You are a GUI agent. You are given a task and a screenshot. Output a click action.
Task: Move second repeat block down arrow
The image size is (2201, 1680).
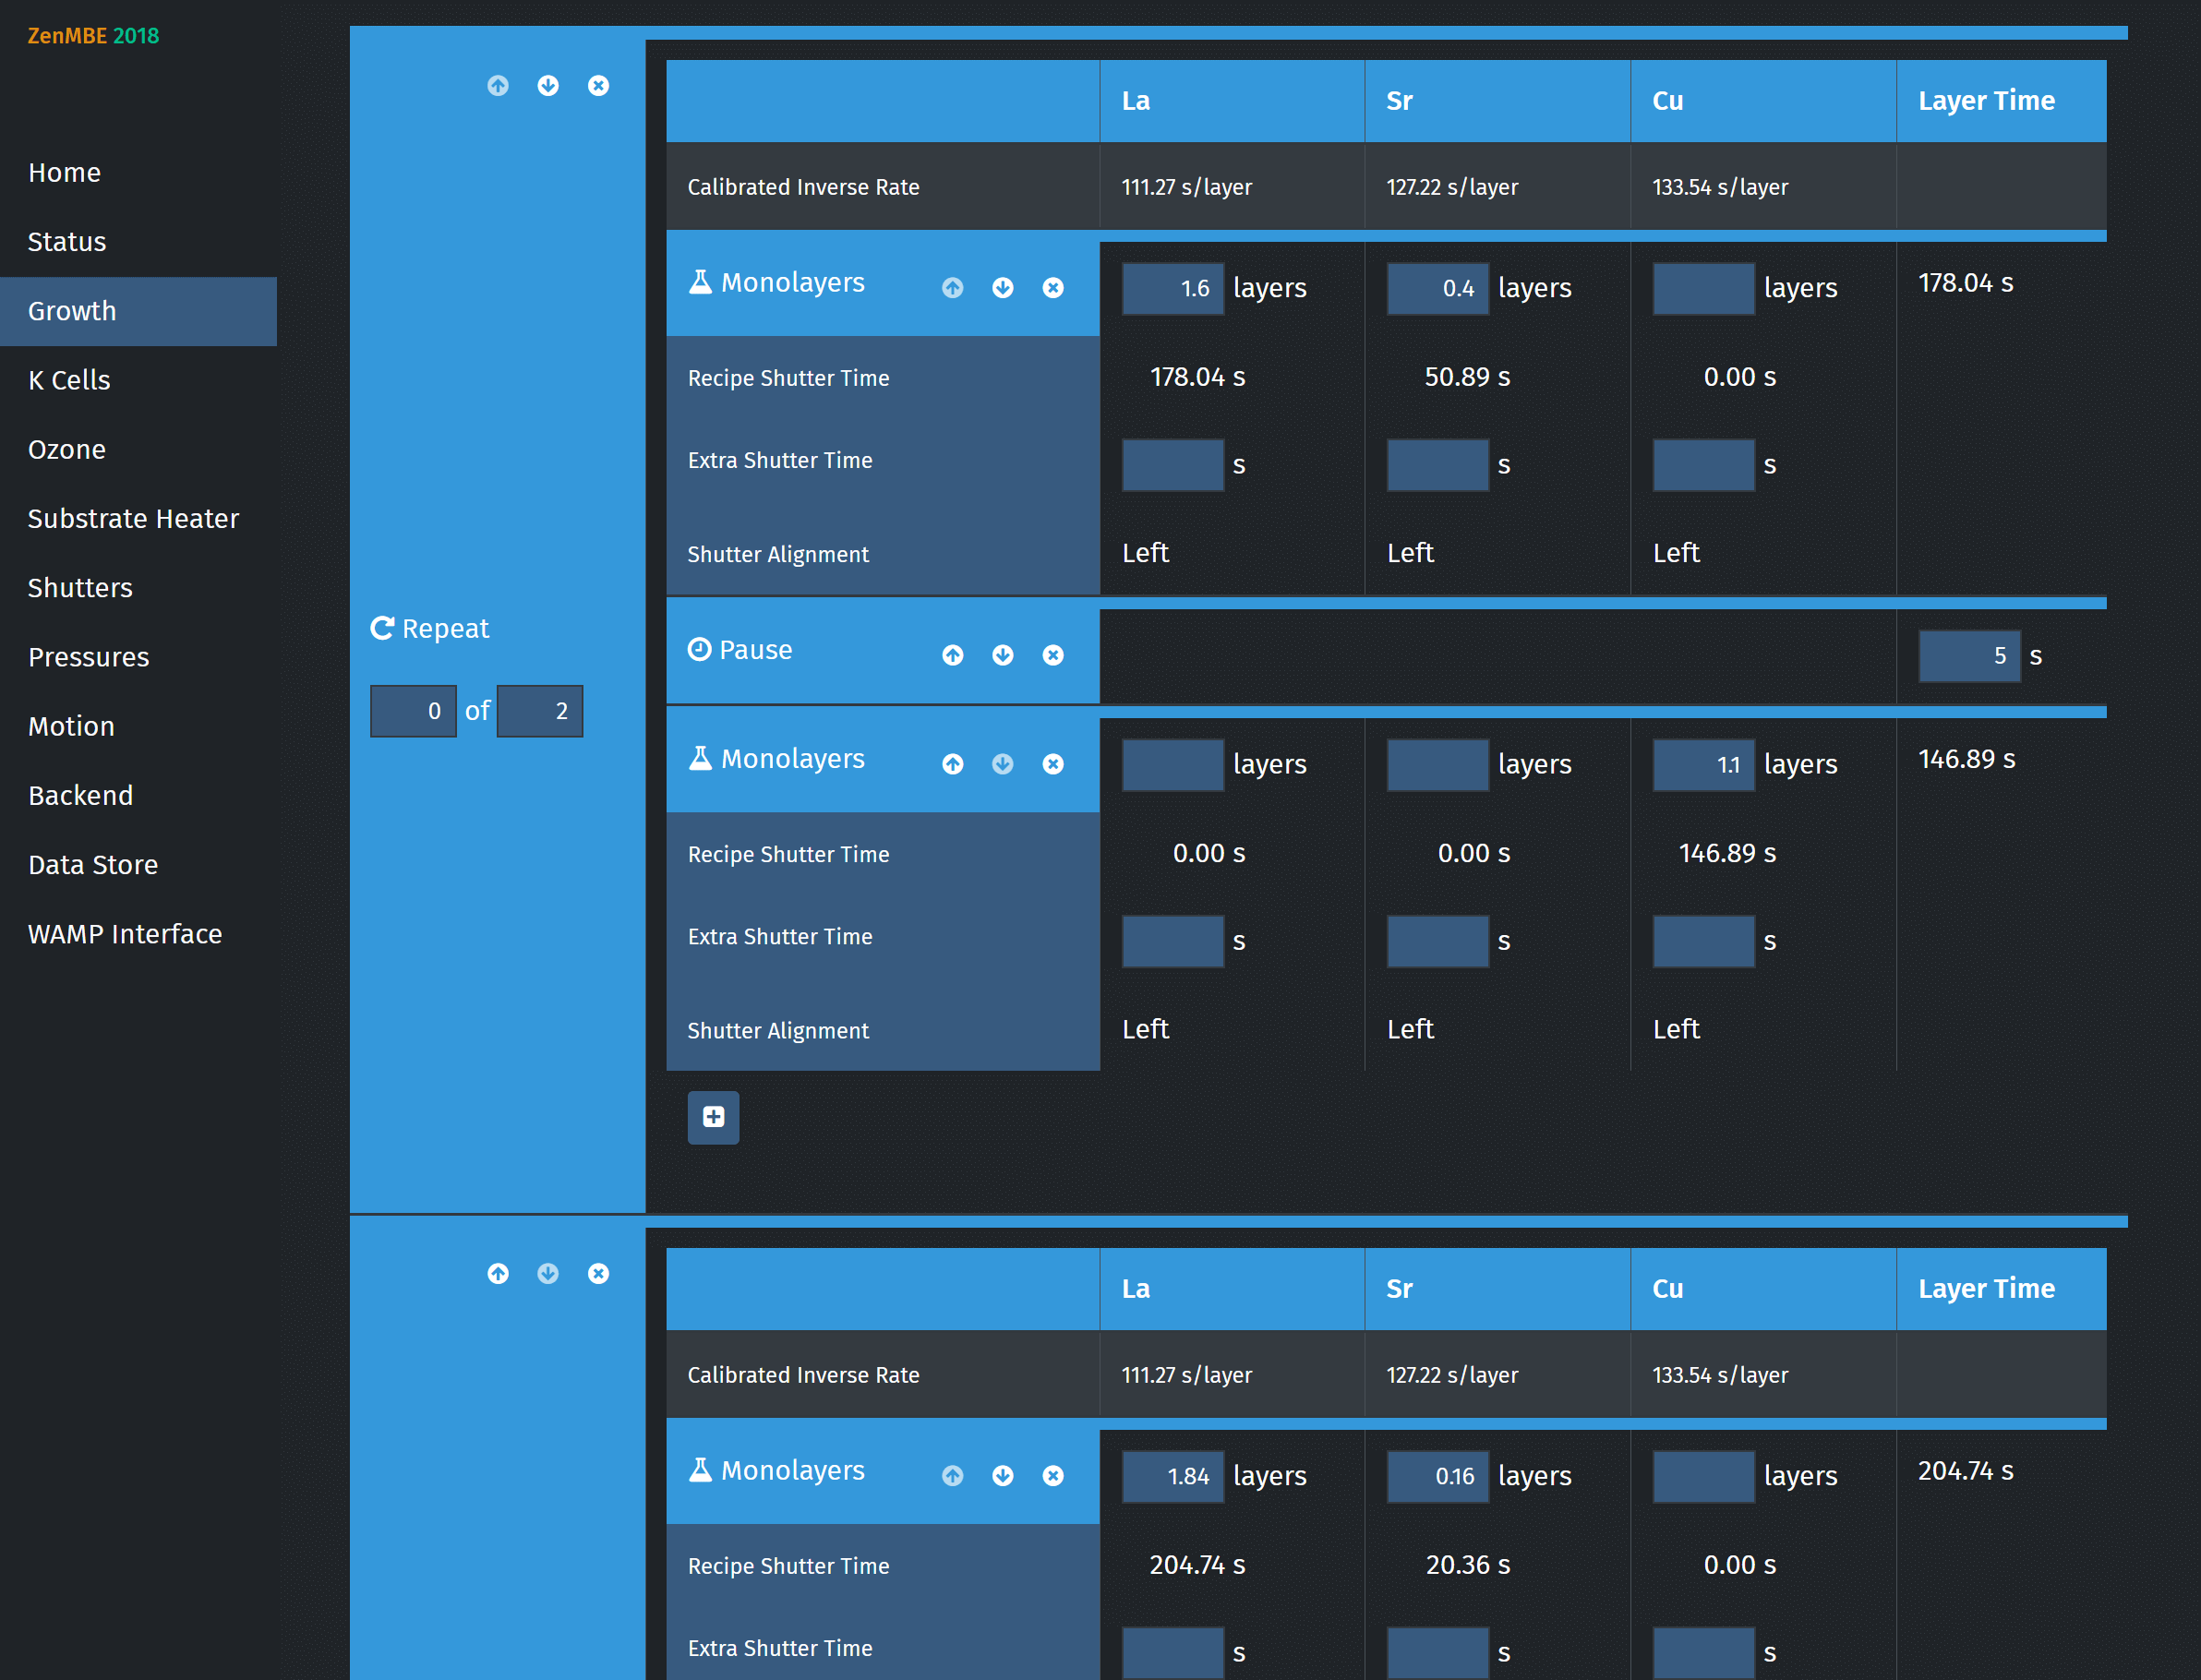(548, 1273)
